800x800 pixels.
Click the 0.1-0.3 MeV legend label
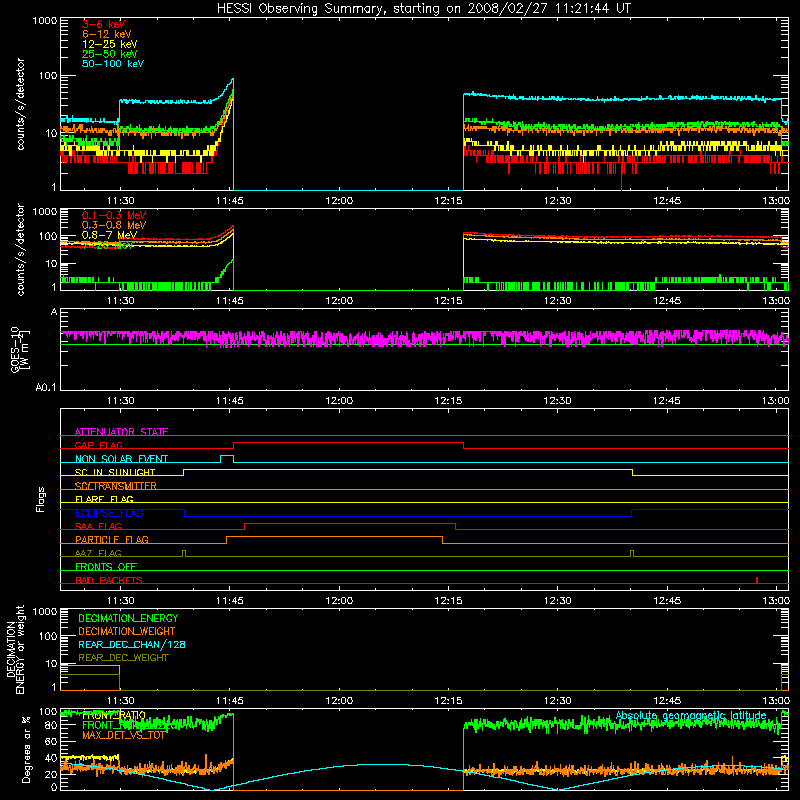pyautogui.click(x=114, y=215)
